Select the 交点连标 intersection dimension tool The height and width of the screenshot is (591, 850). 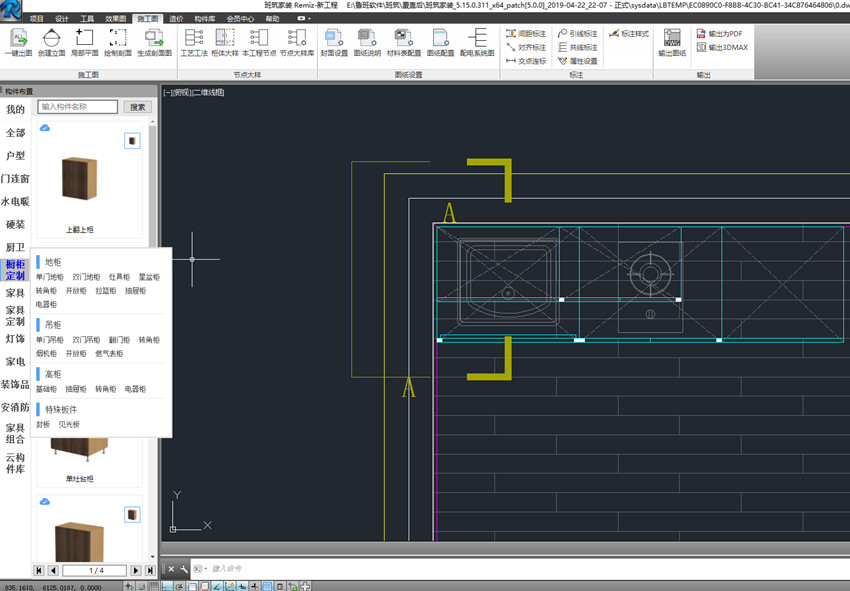526,61
